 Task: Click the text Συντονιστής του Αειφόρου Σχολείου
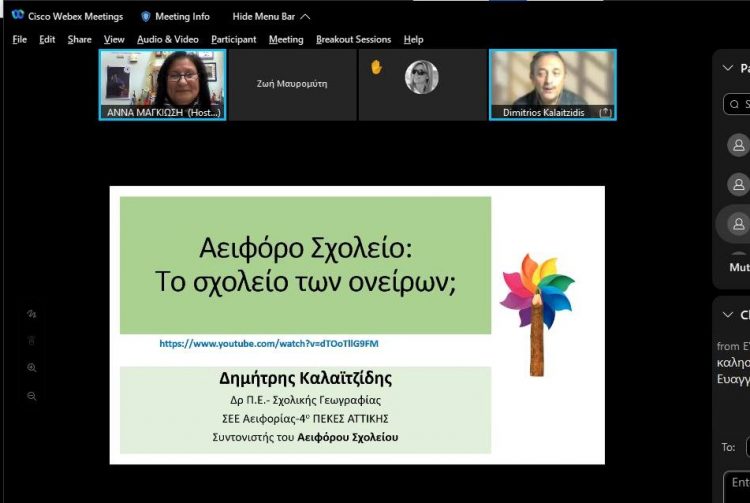(306, 437)
